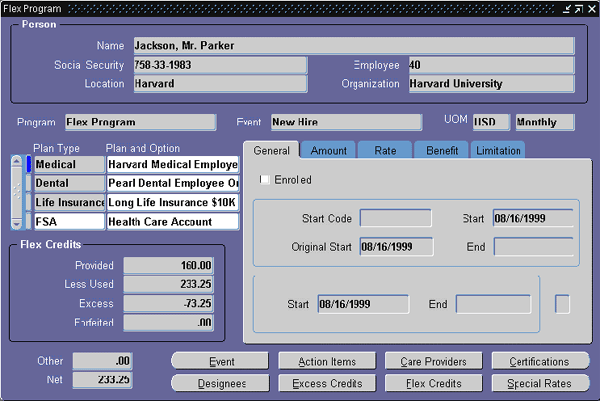Click the Start Code field

click(395, 218)
